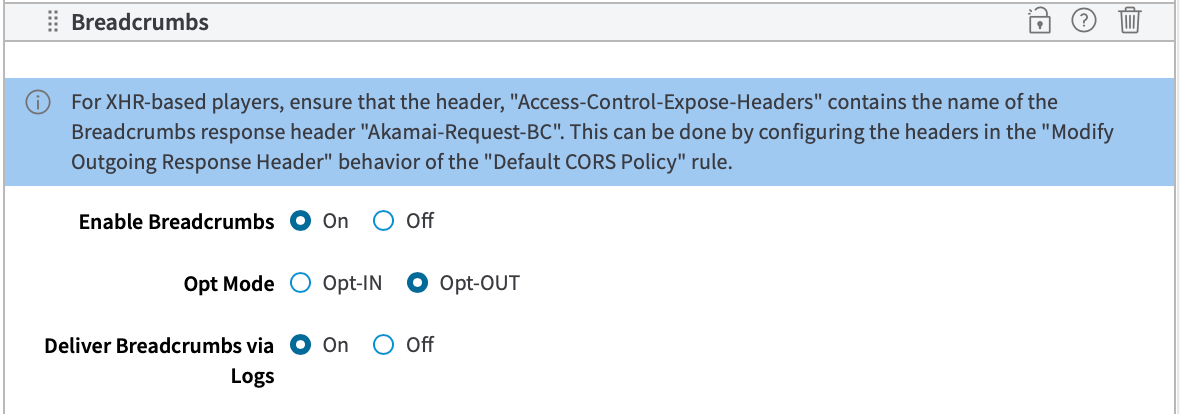The height and width of the screenshot is (414, 1180).
Task: Click the Breadcrumbs panel title
Action: tap(140, 22)
